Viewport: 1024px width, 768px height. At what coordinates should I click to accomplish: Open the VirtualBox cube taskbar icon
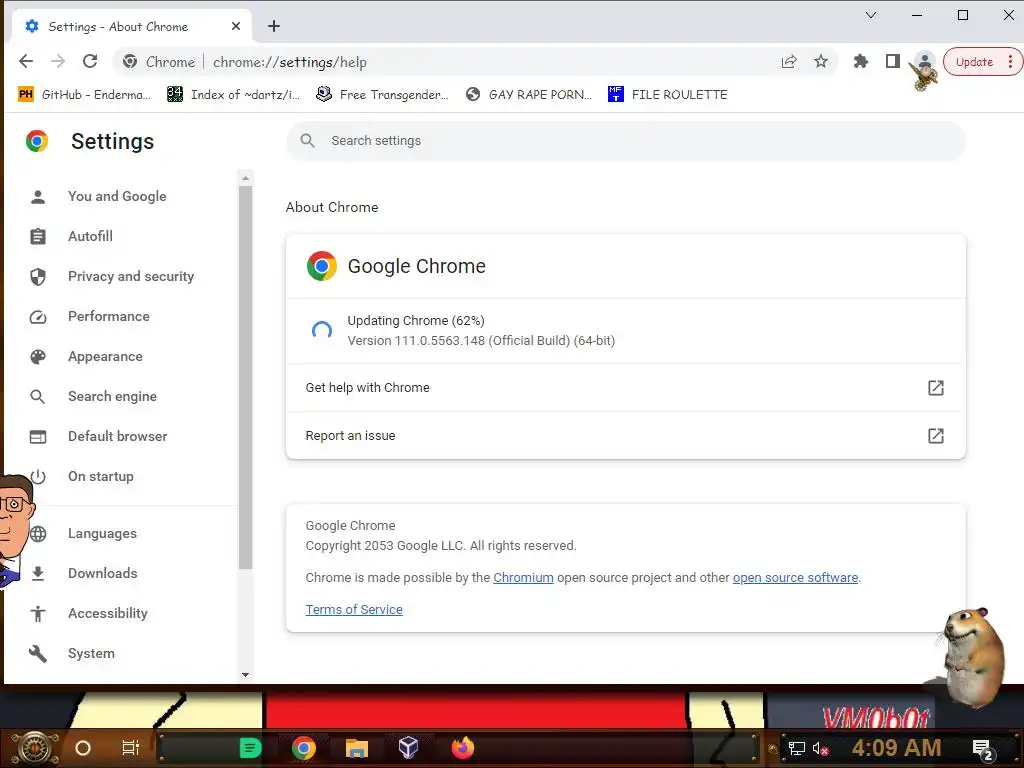(408, 747)
